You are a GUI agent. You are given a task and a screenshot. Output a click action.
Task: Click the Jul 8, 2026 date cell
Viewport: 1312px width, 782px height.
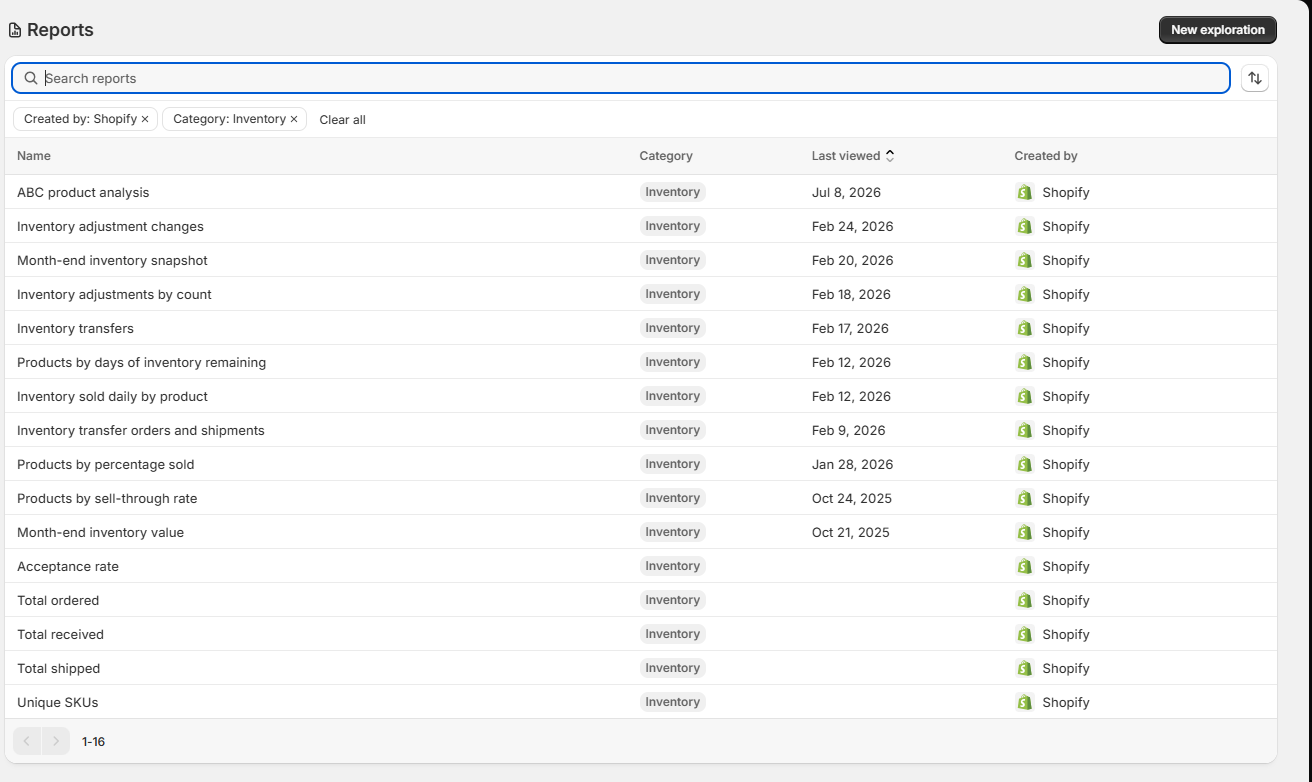point(846,192)
